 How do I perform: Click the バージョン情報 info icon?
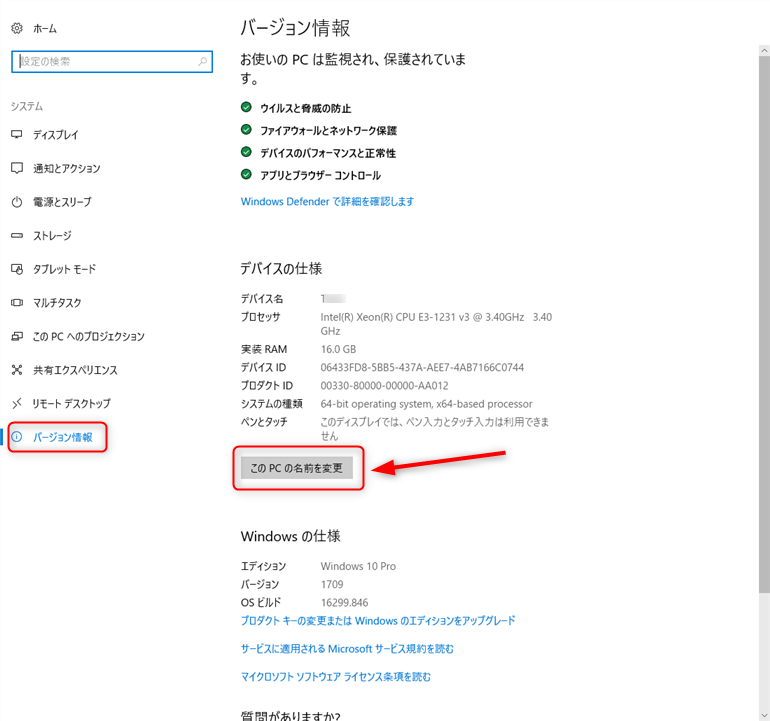tap(17, 437)
